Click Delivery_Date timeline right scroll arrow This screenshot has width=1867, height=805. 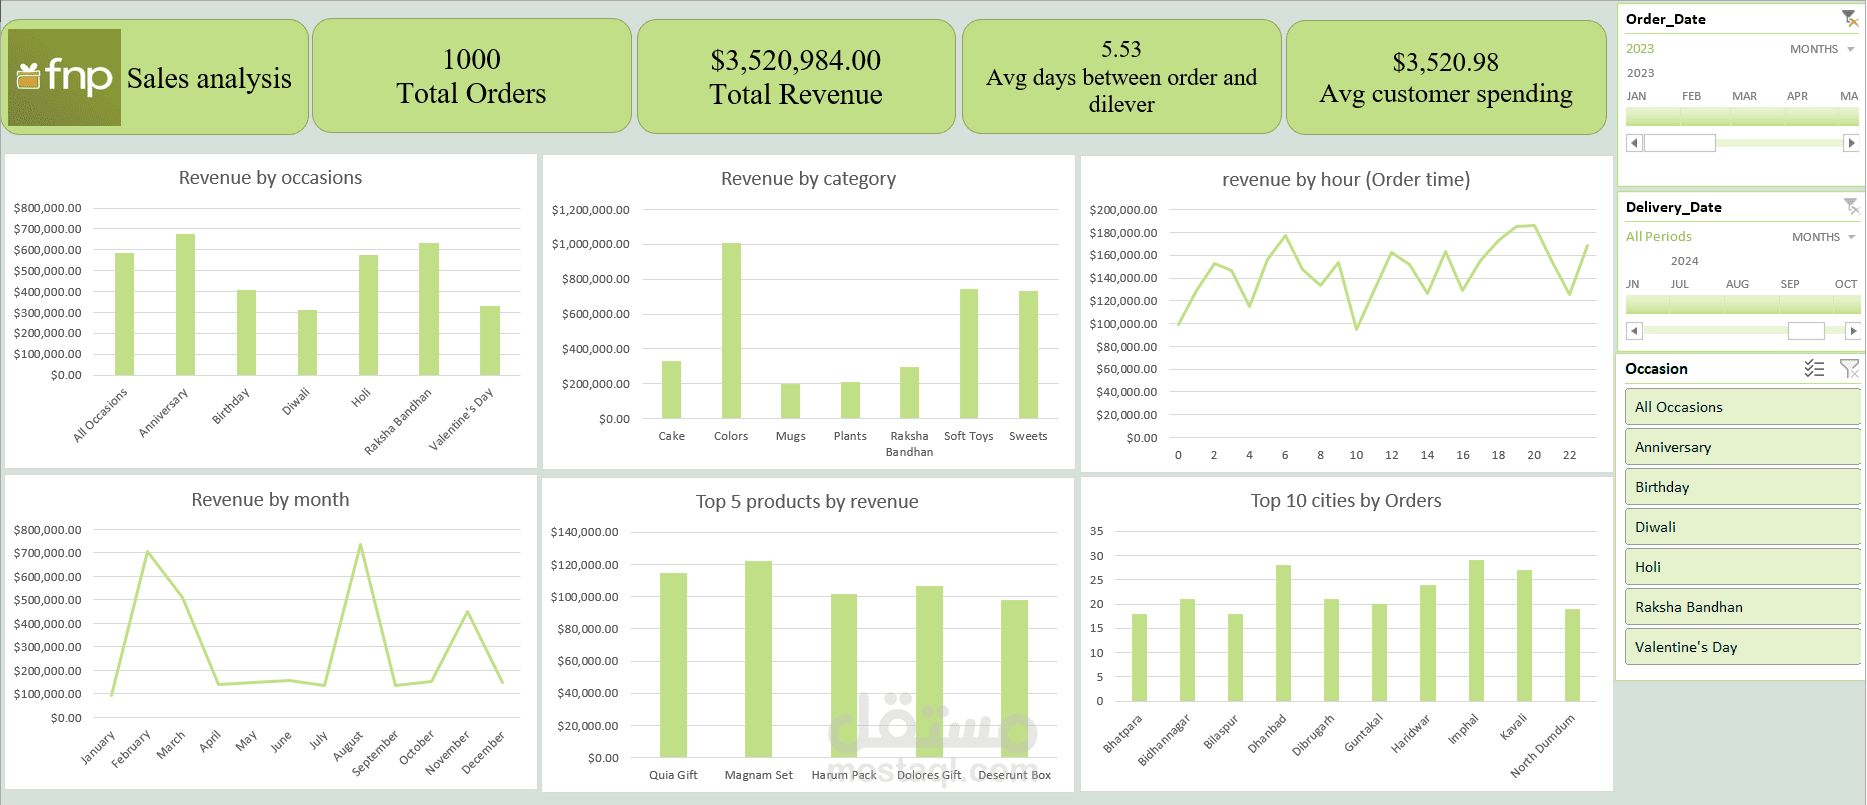point(1852,331)
